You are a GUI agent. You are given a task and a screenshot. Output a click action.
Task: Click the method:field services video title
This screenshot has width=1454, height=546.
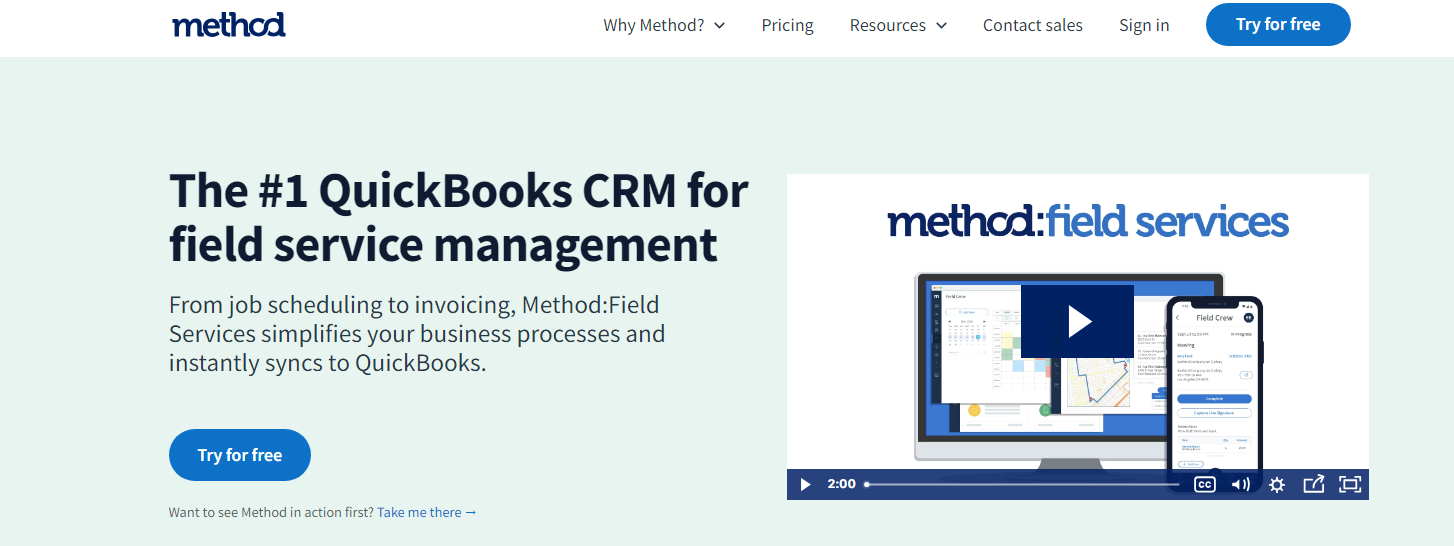(x=1088, y=221)
